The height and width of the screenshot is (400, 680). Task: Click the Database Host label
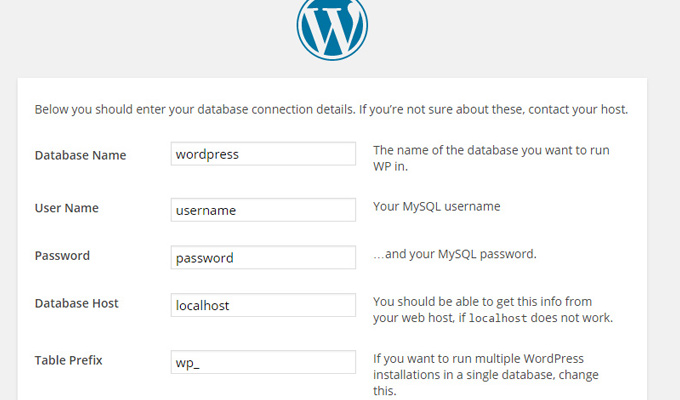coord(76,303)
